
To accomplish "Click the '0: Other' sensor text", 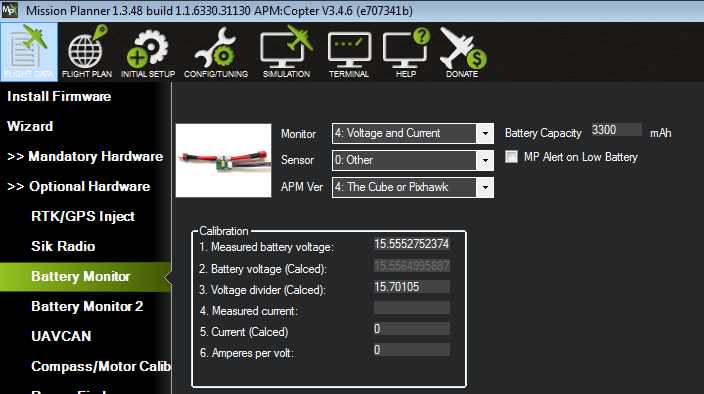I will tap(354, 160).
